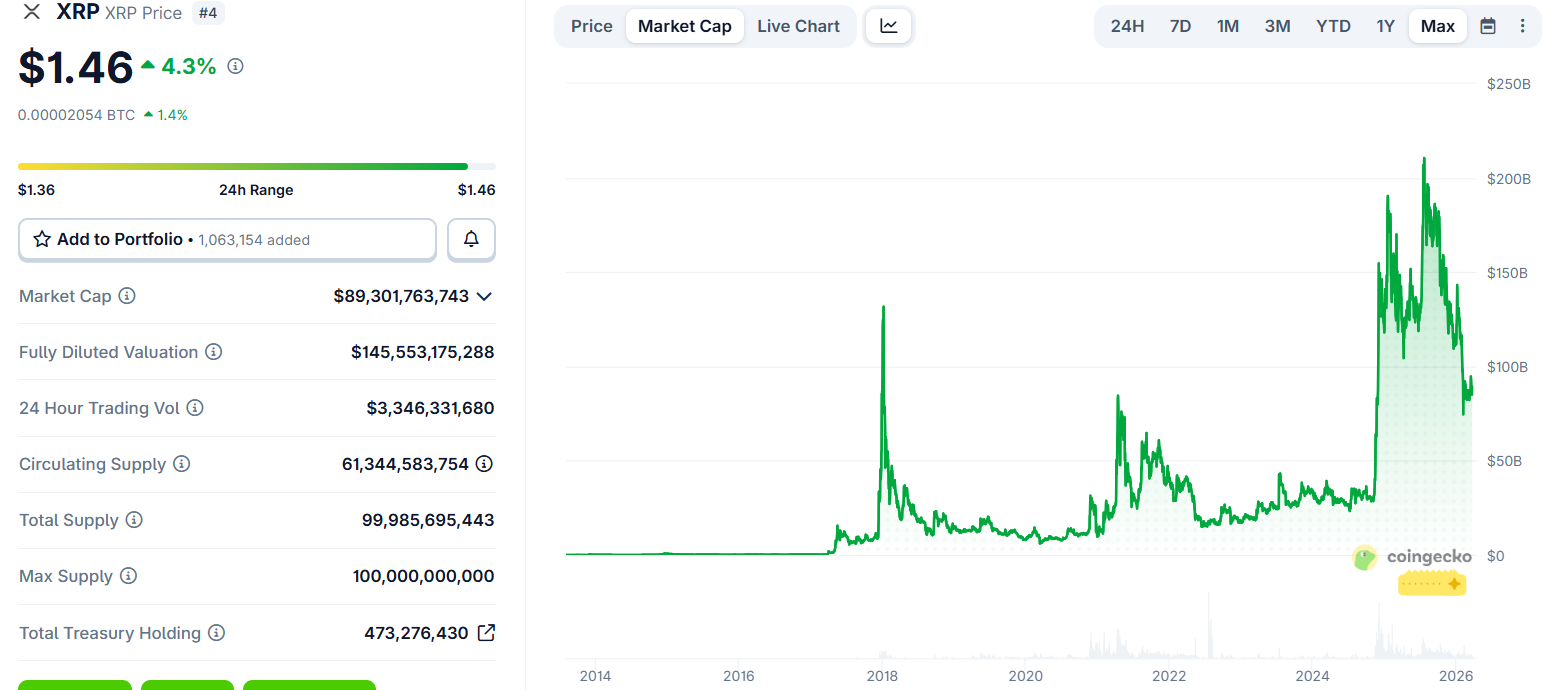Set chart range to 1Y
The width and height of the screenshot is (1560, 690).
pos(1385,26)
